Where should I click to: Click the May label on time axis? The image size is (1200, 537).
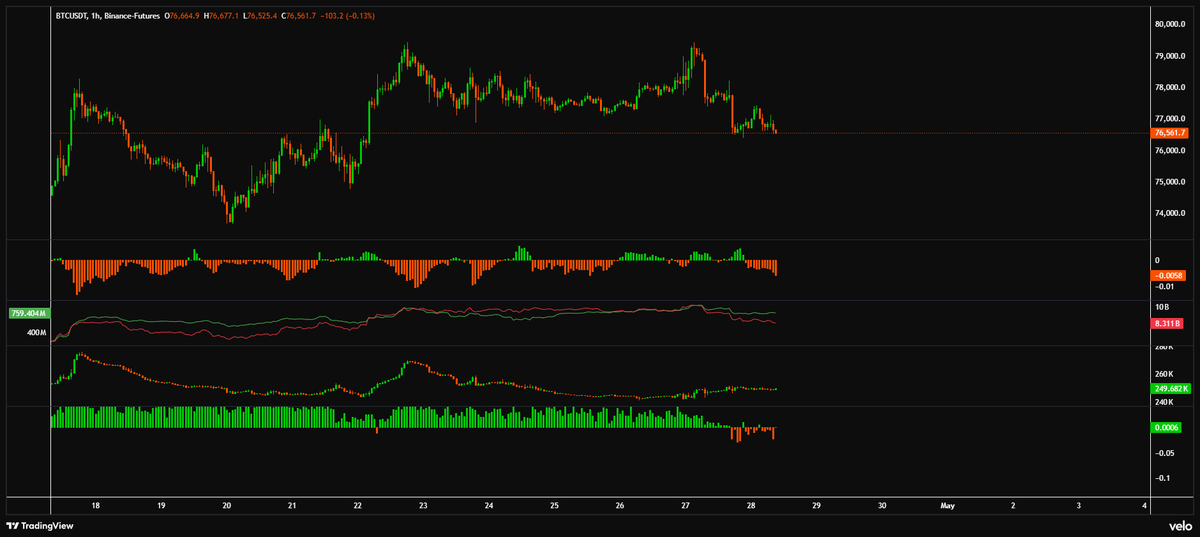pos(948,506)
